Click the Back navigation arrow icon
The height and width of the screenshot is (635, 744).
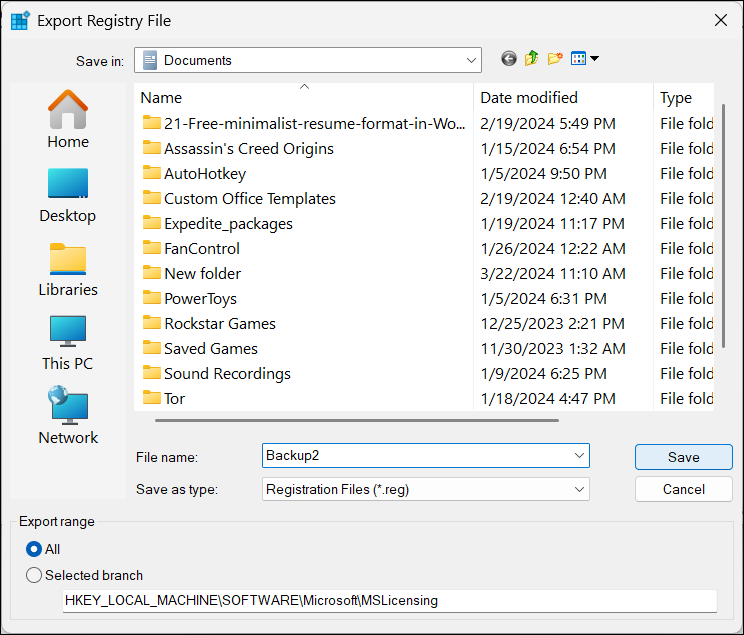click(509, 59)
